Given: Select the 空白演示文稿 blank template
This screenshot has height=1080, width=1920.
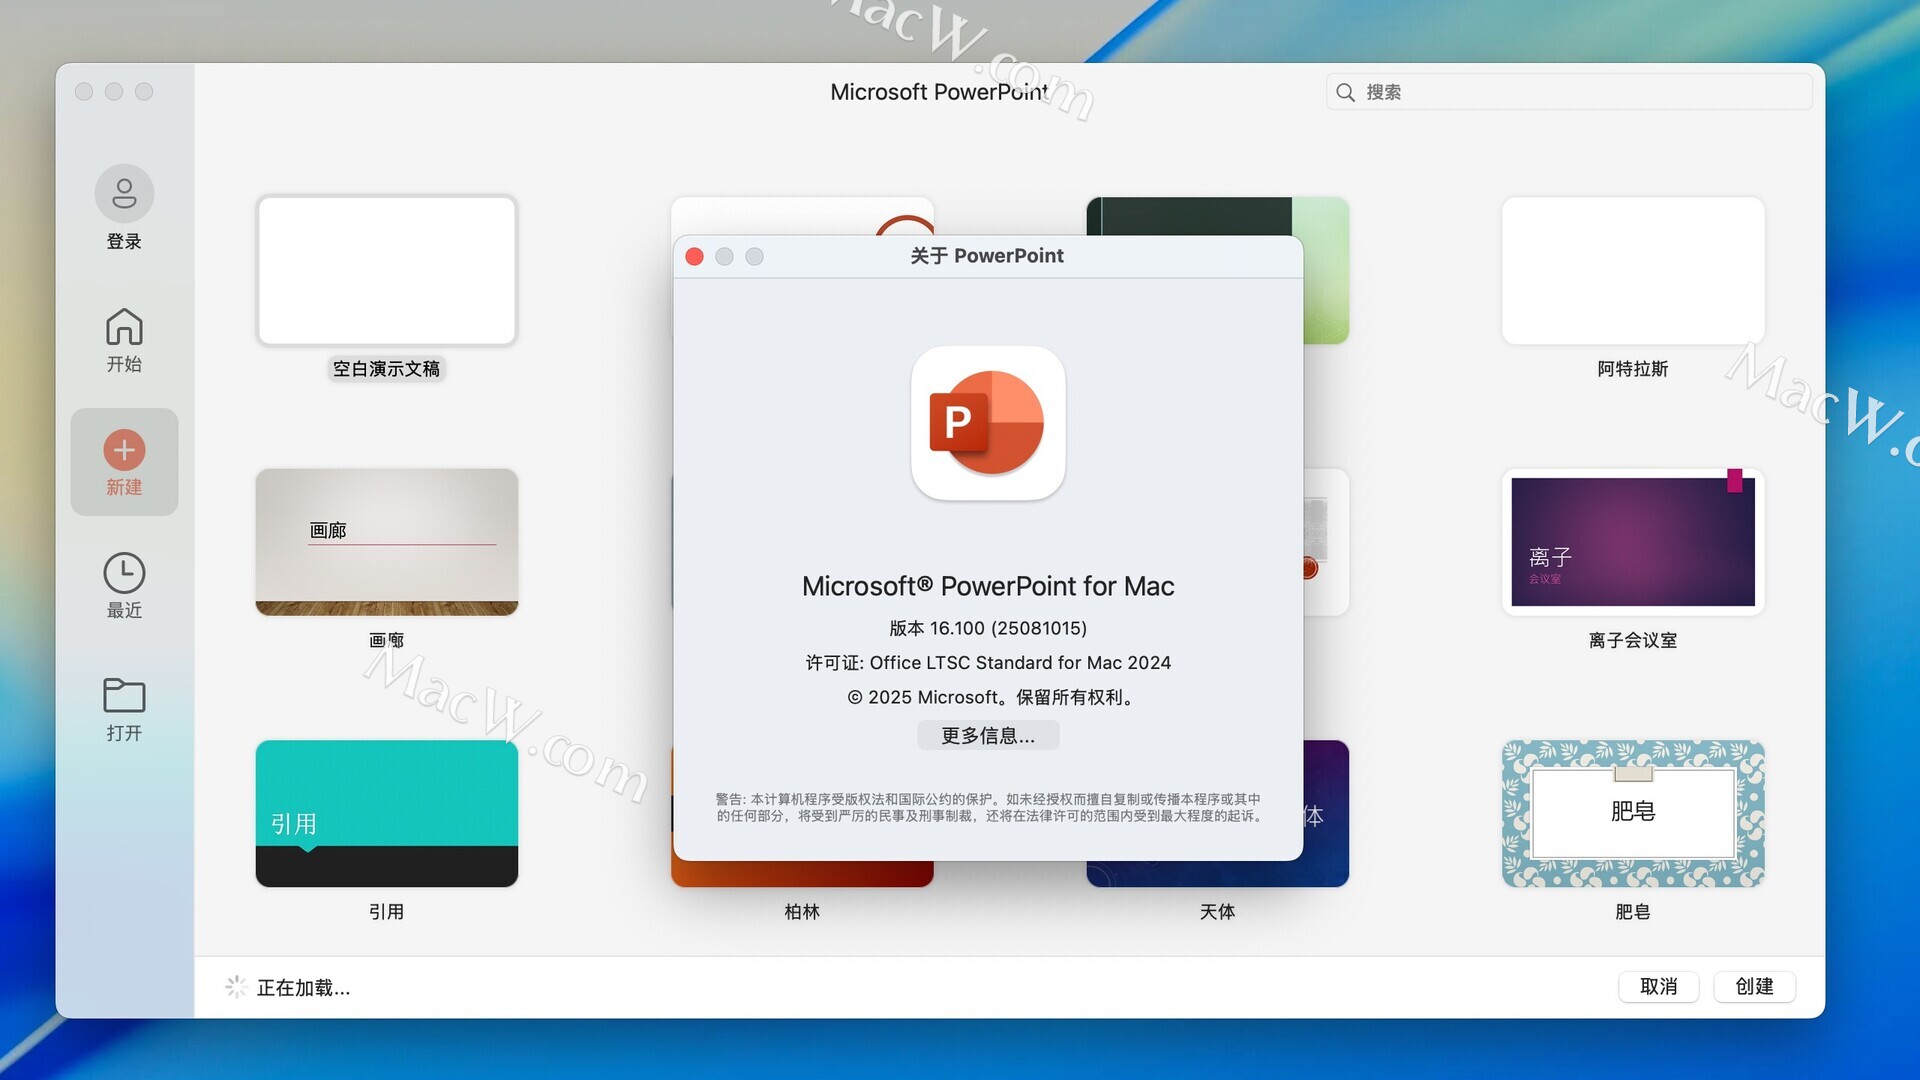Looking at the screenshot, I should point(387,271).
